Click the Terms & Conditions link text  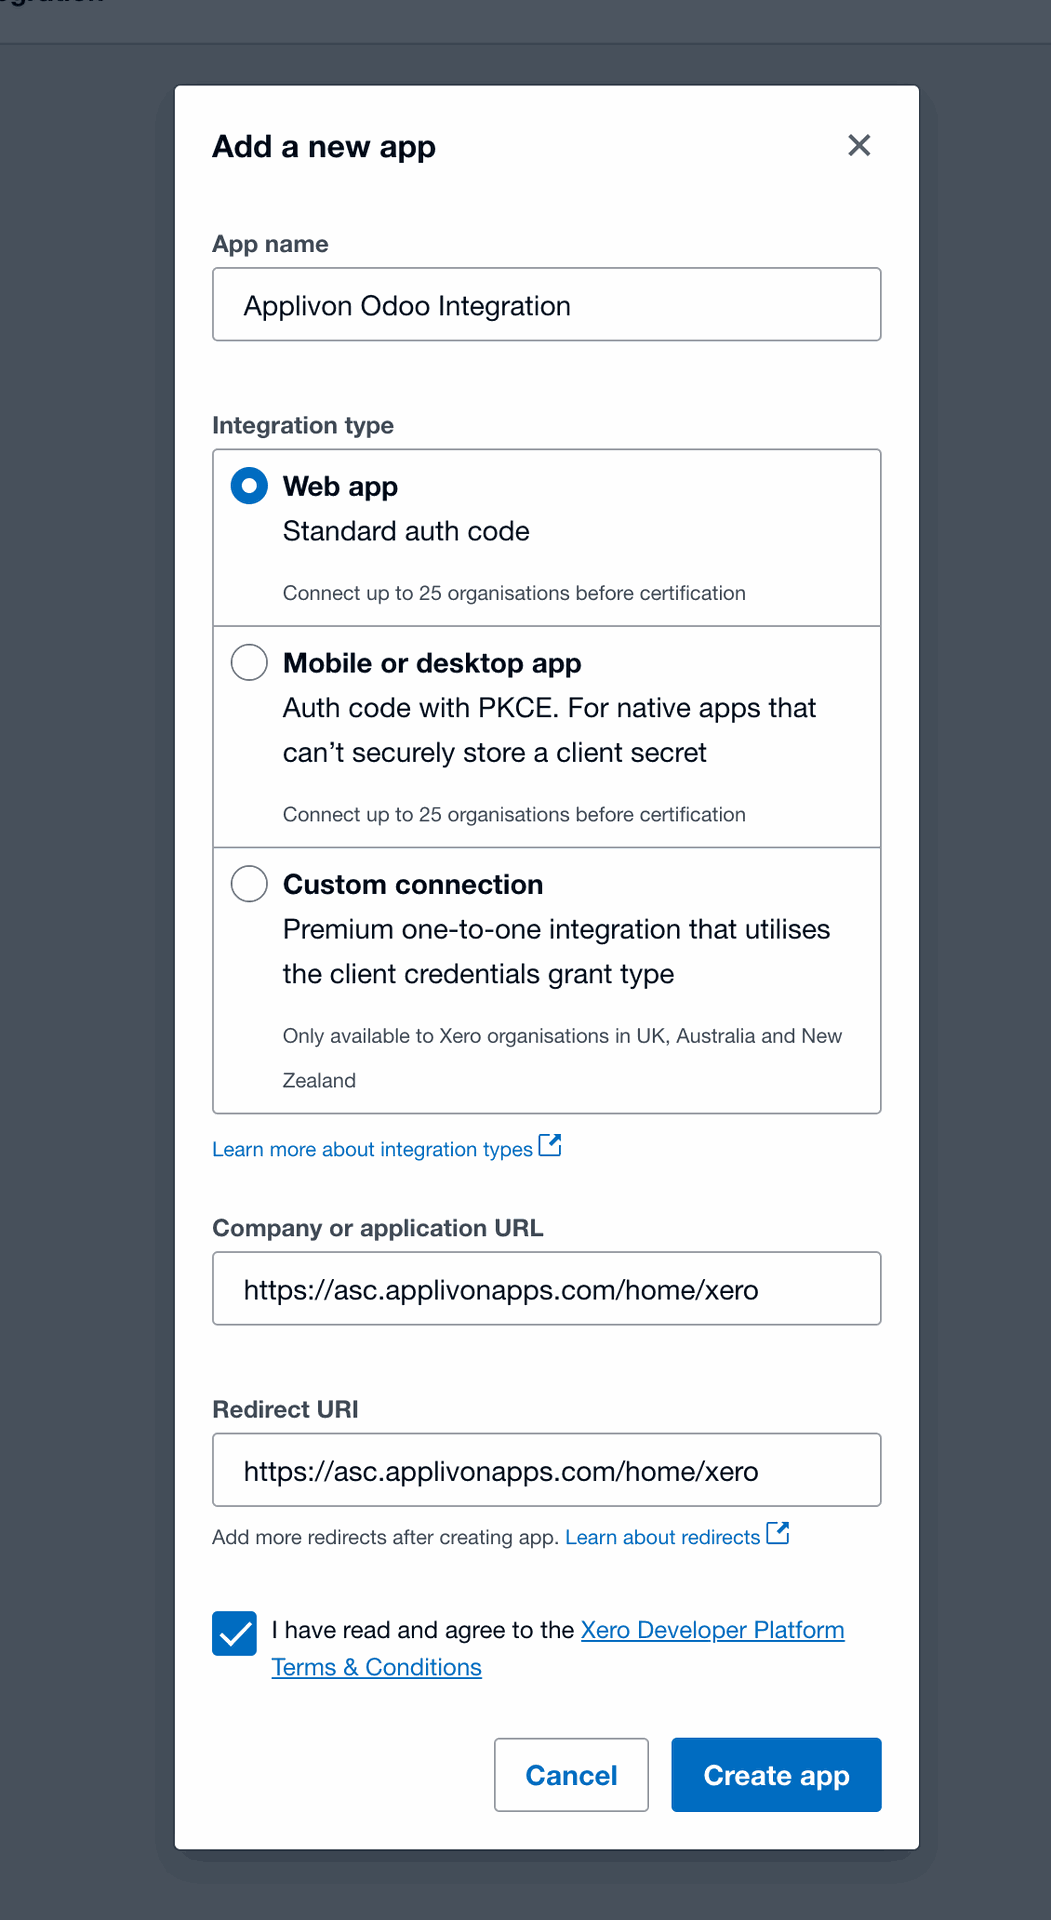[x=376, y=1667]
